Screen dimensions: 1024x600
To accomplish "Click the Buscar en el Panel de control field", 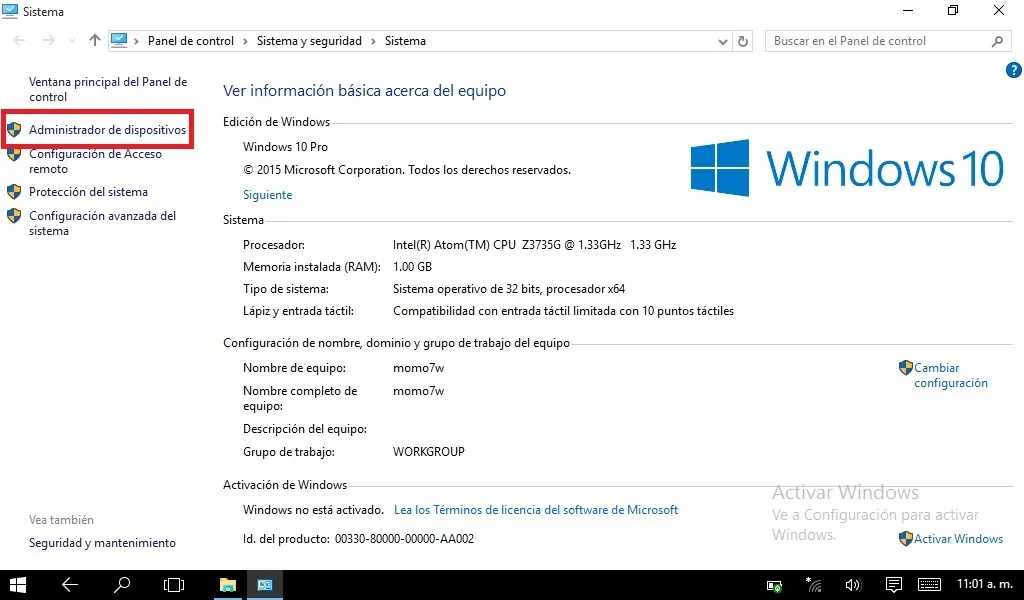I will point(888,41).
